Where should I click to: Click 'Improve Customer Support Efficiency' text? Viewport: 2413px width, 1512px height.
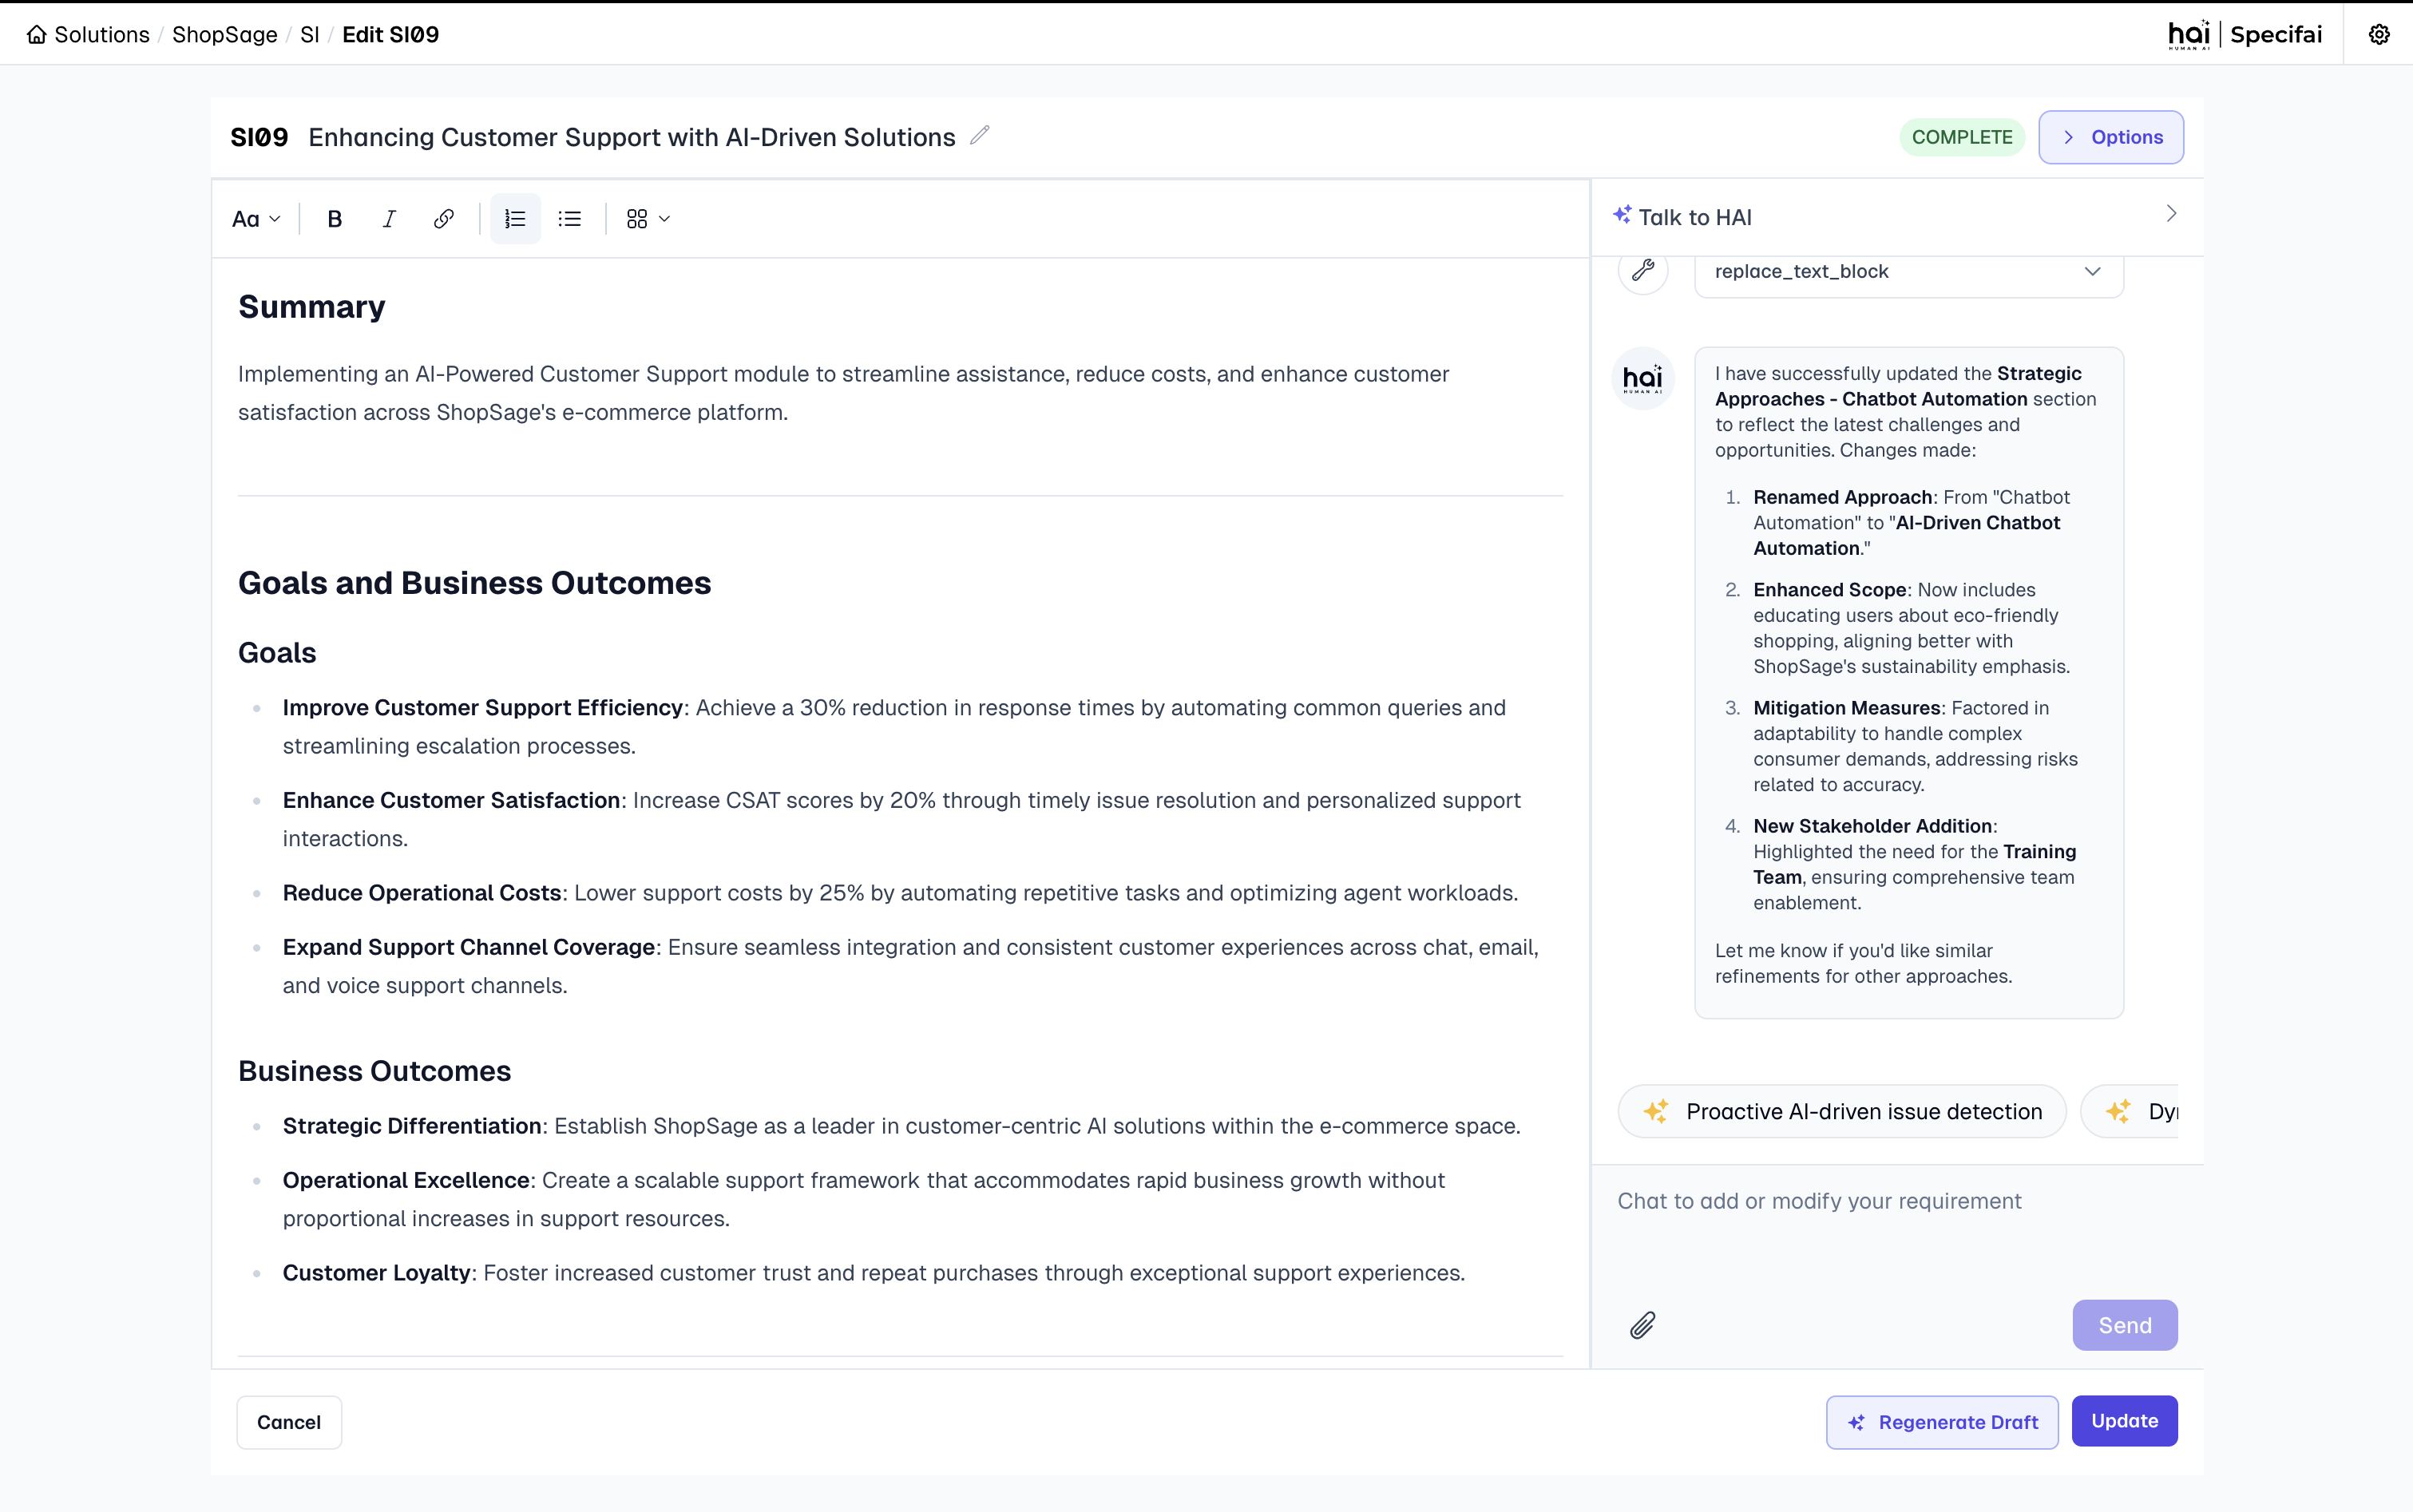click(x=482, y=708)
